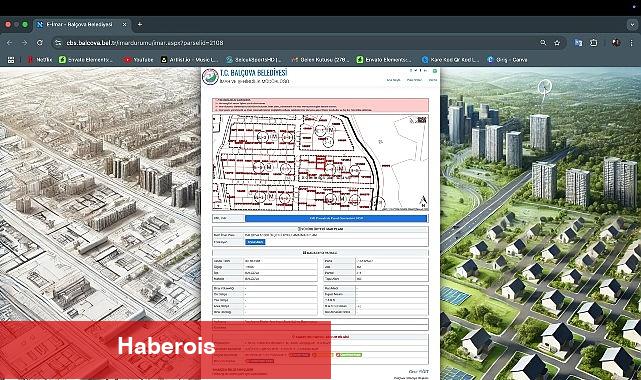Click the wide blue bar below the map
Viewport: 641px width, 380px height.
336,218
